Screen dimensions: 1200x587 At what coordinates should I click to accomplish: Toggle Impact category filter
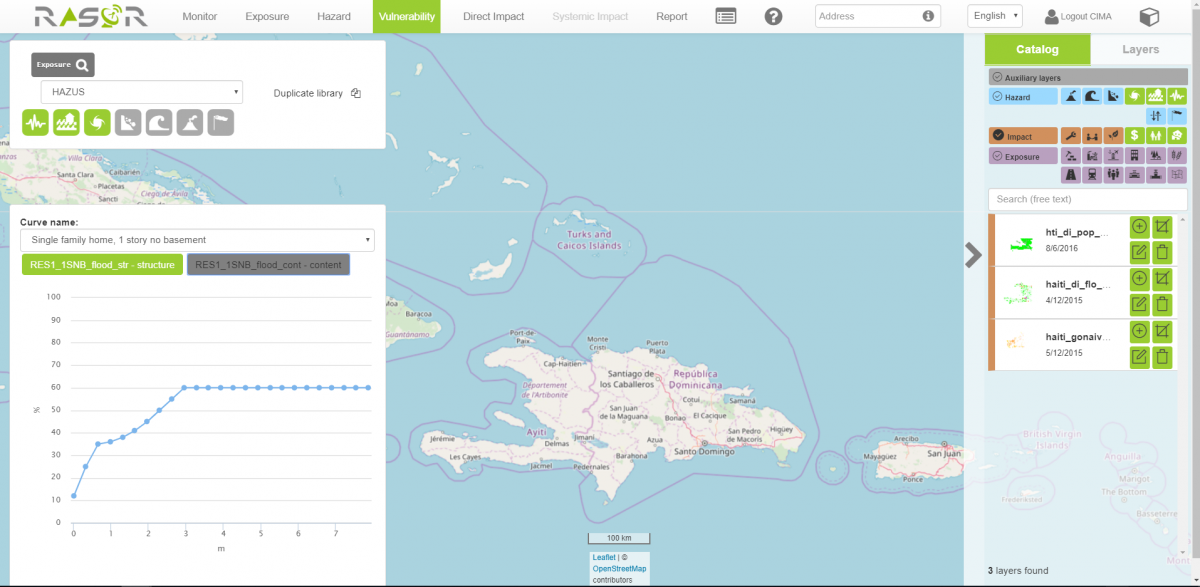click(1023, 135)
